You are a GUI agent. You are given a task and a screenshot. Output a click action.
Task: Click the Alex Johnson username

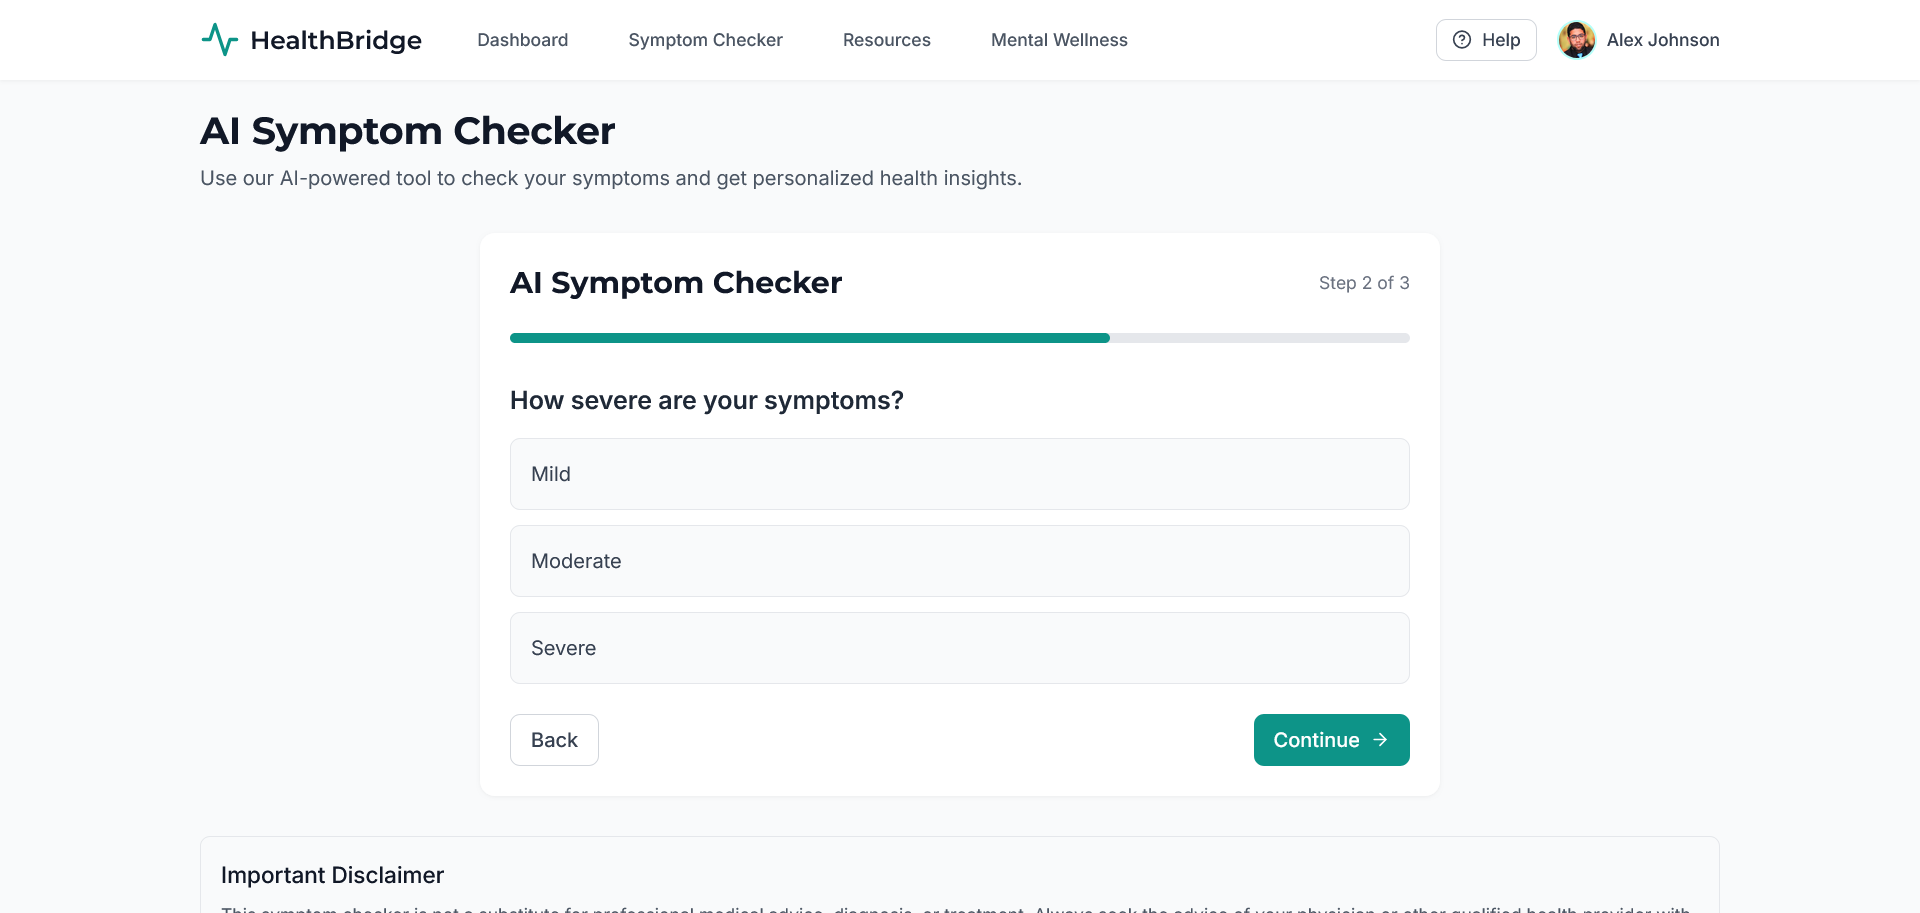[1663, 40]
